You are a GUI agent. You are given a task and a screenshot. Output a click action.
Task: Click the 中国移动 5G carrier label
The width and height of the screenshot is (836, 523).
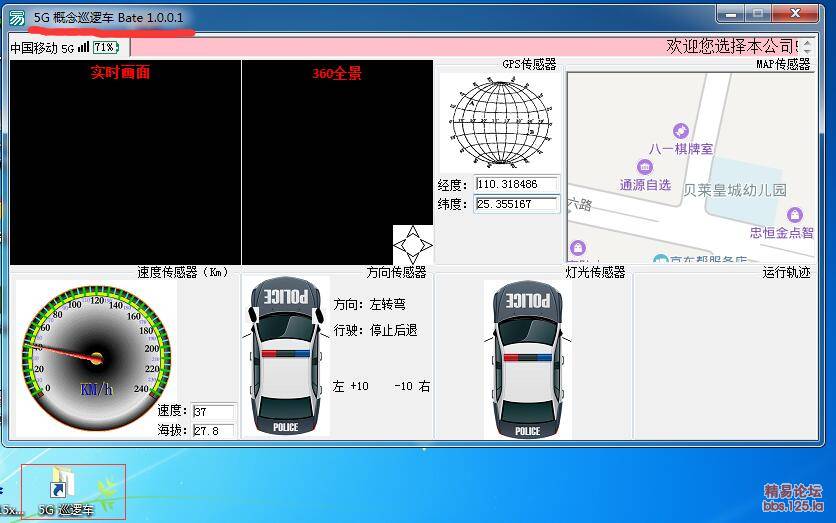(x=42, y=48)
